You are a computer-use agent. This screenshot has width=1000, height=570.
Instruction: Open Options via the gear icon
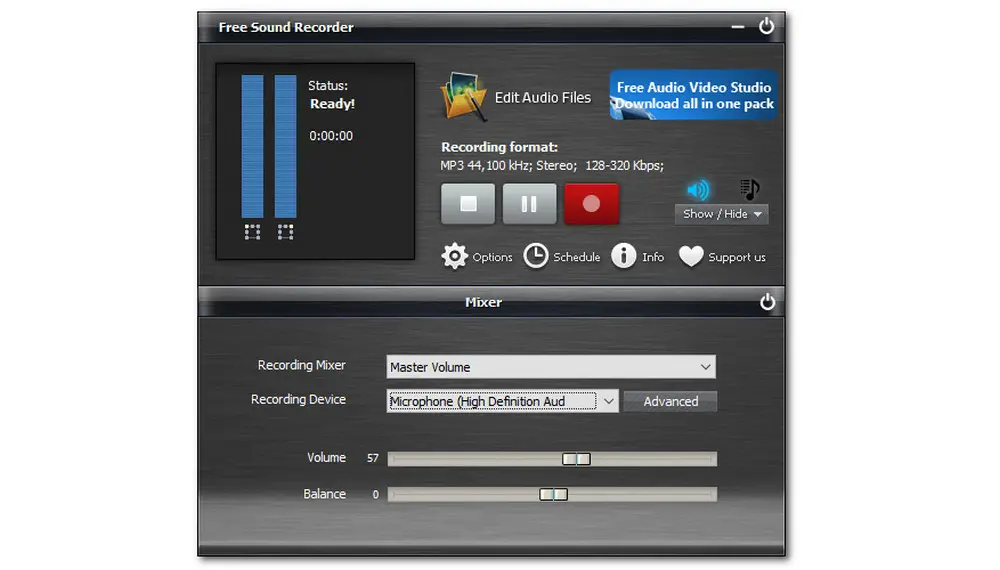click(x=455, y=256)
